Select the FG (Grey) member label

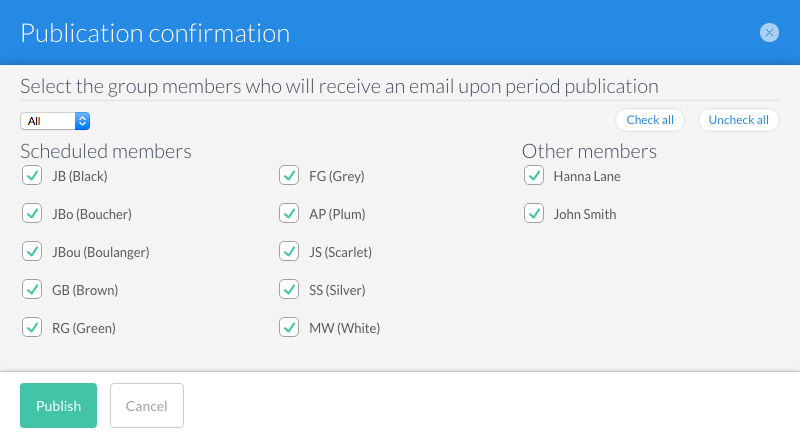tap(337, 176)
